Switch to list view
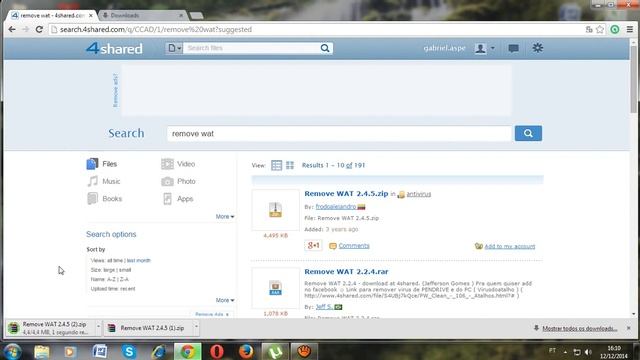 pos(276,165)
